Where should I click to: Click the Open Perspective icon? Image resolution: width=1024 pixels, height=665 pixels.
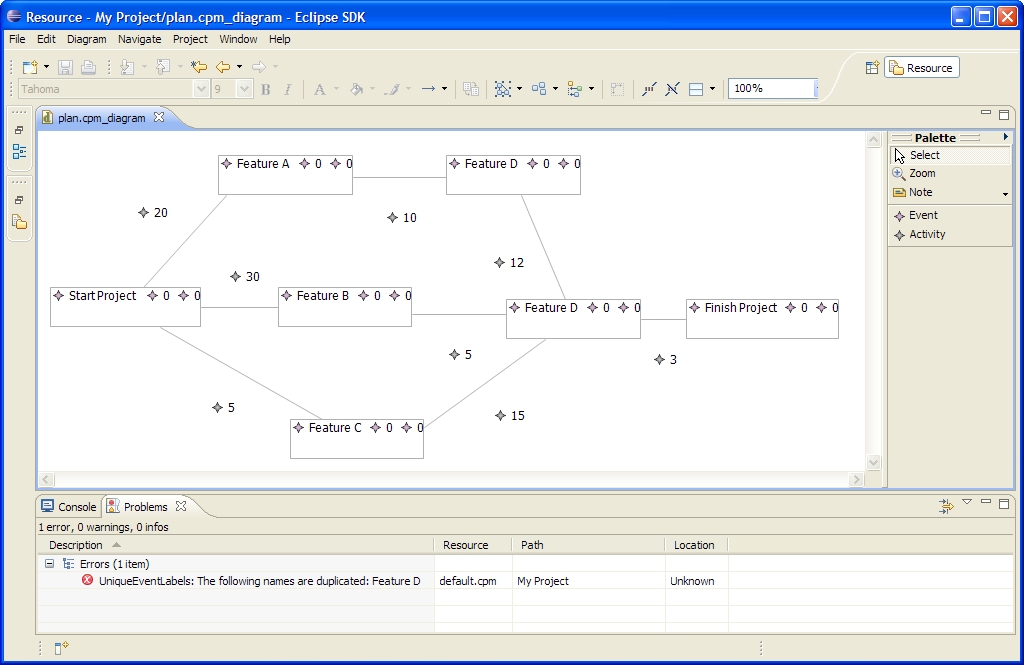click(x=872, y=68)
